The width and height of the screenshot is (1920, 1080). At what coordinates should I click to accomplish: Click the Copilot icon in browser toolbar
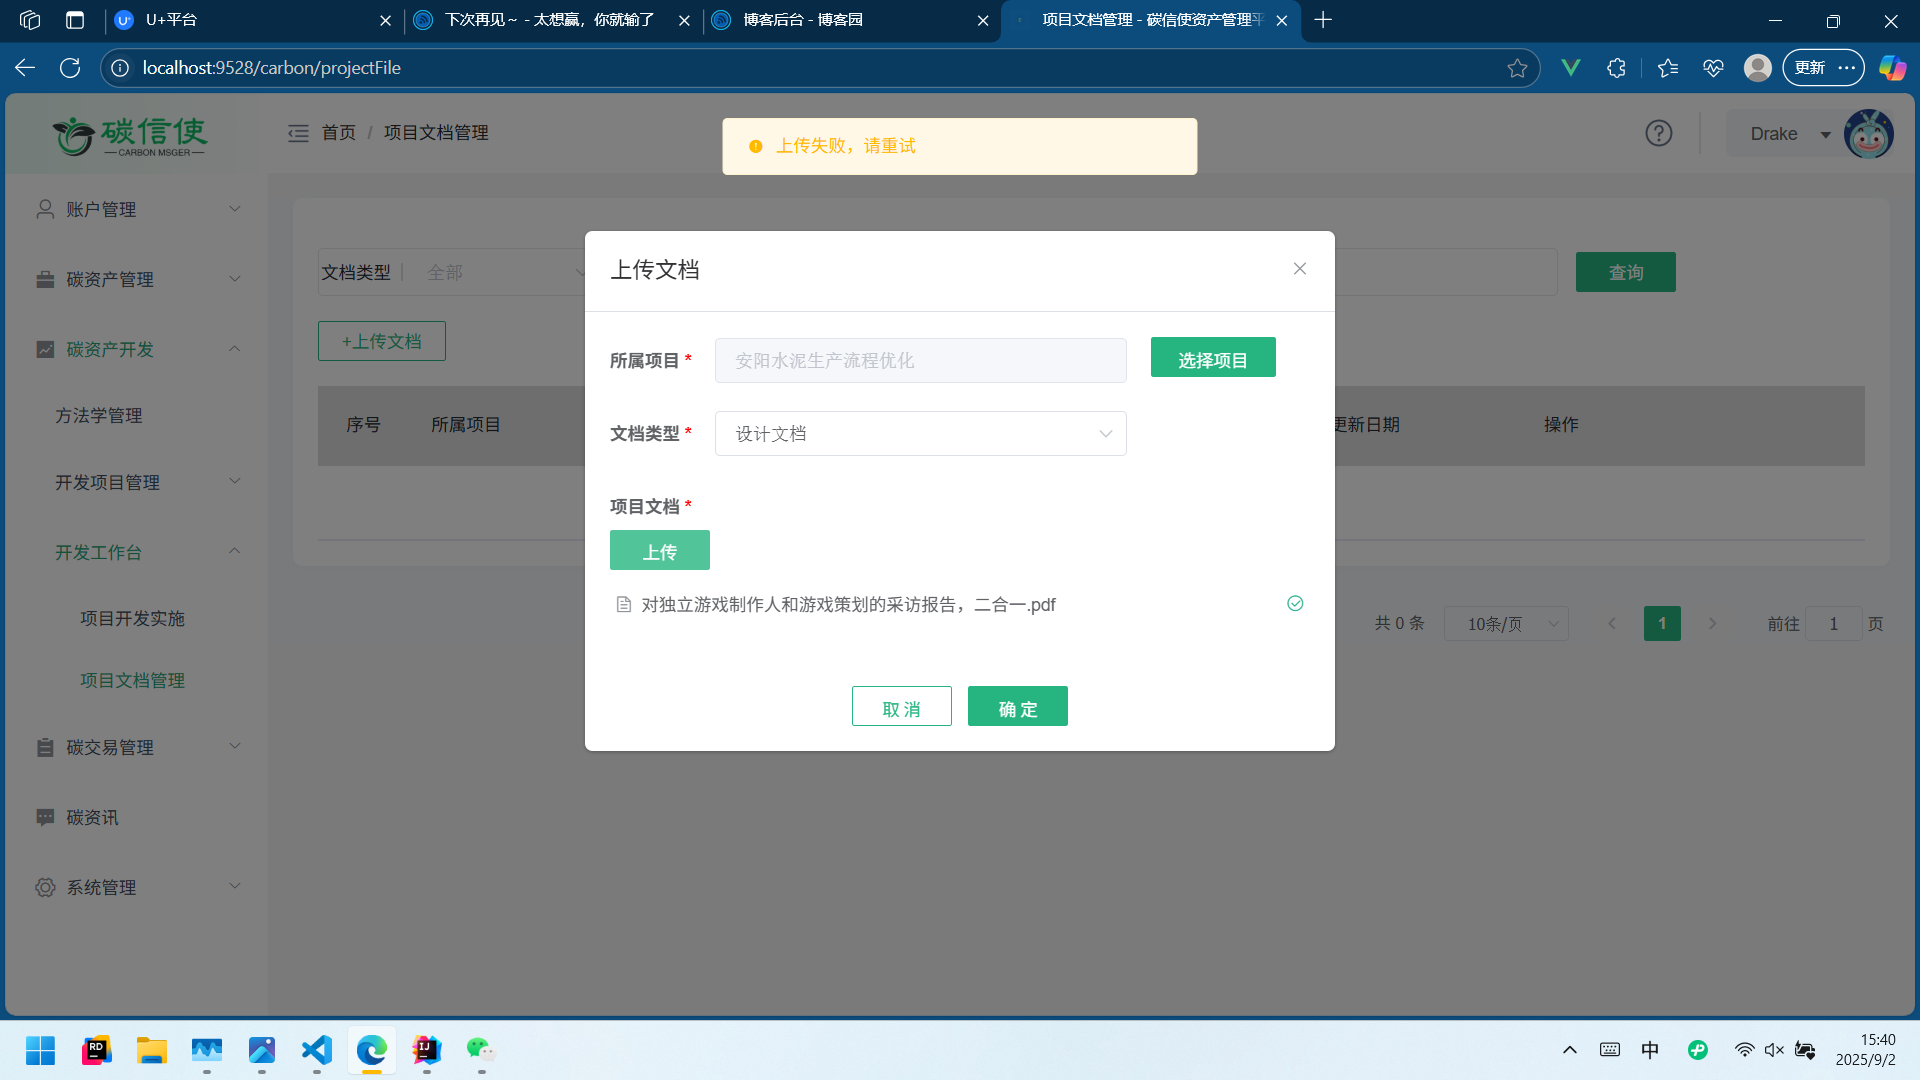point(1892,68)
